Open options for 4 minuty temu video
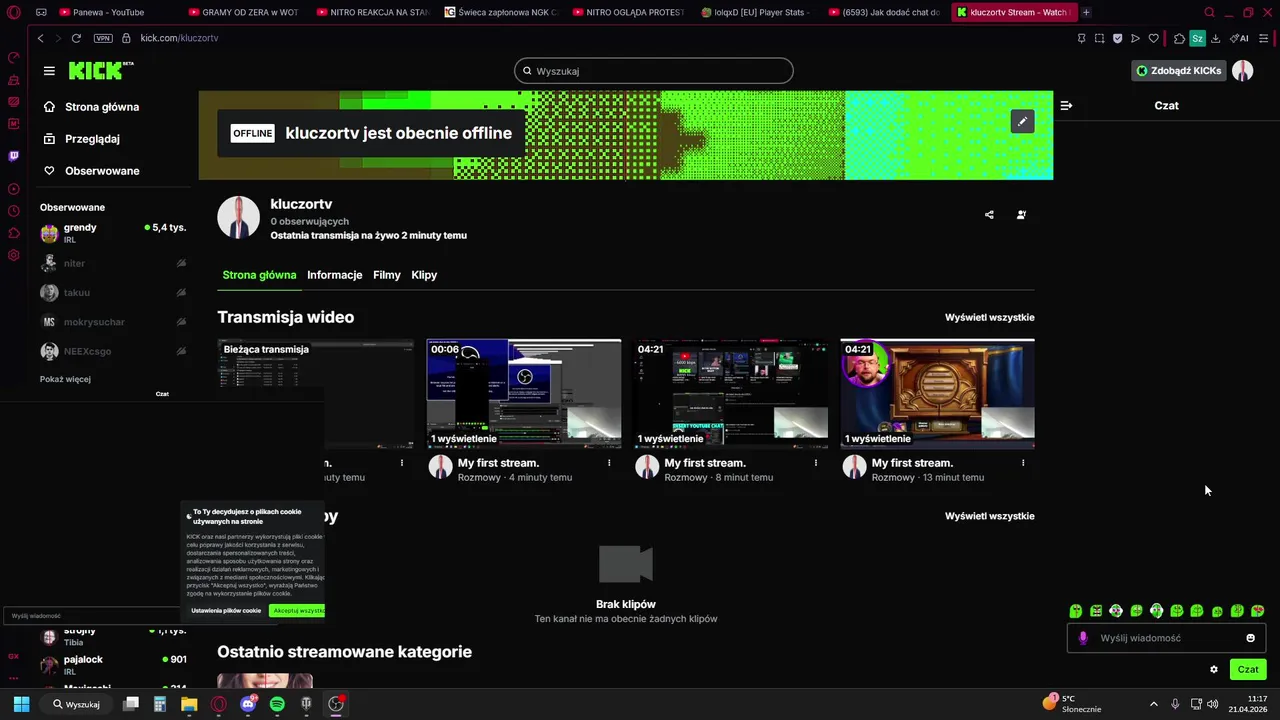 (x=609, y=463)
